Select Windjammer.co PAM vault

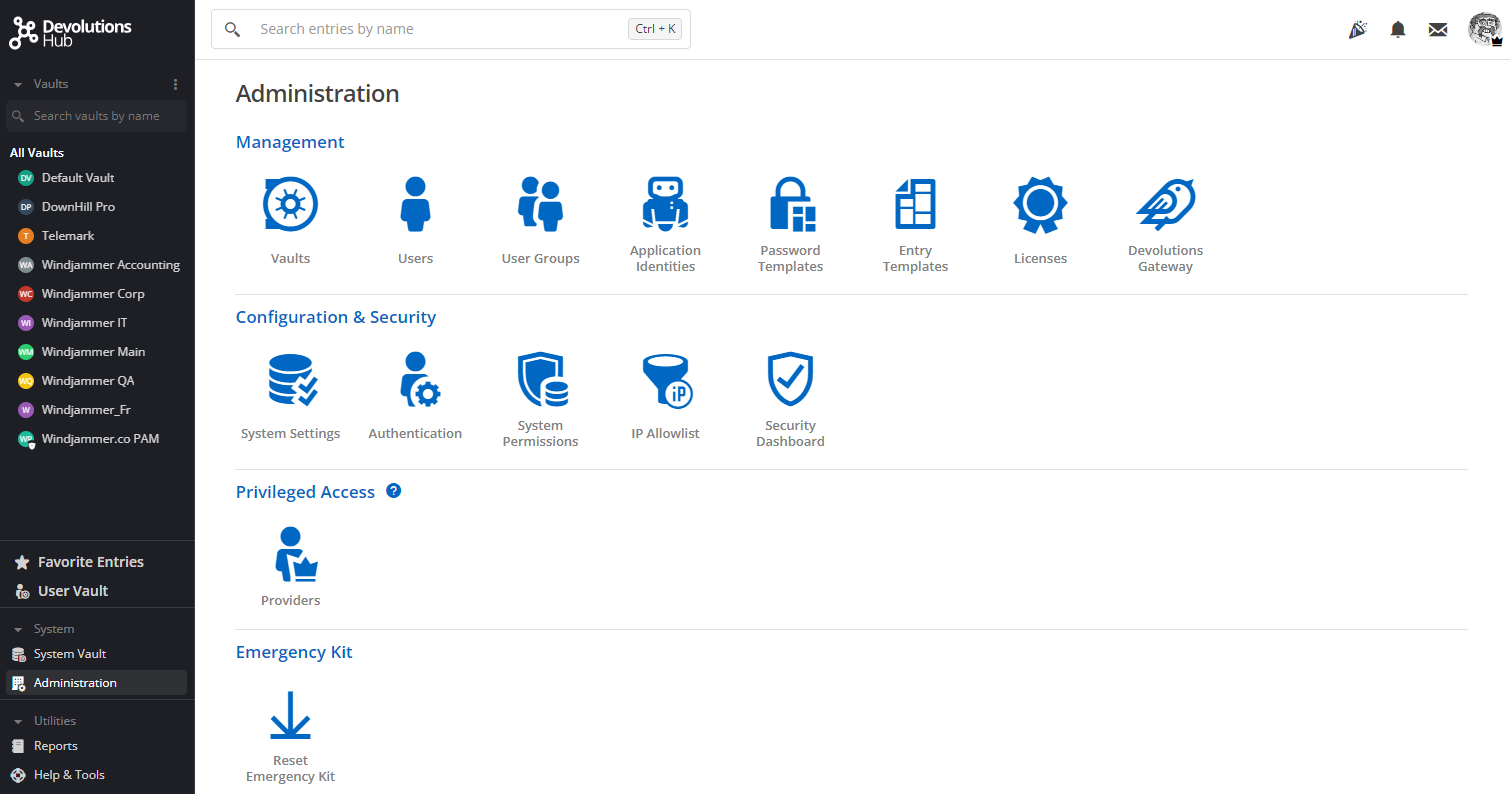(96, 439)
